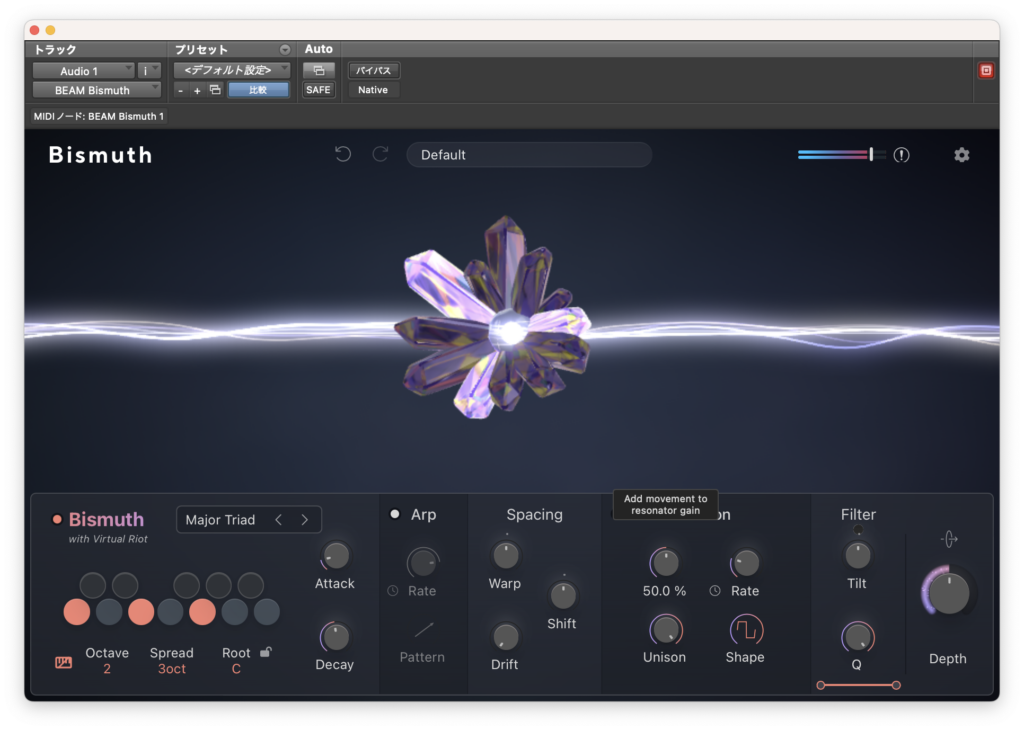Click the Warp knob
The height and width of the screenshot is (730, 1024).
click(x=505, y=556)
